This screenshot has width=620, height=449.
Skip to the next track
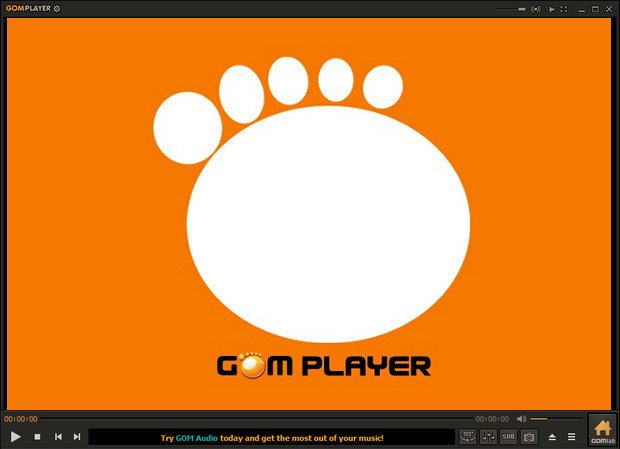pyautogui.click(x=77, y=437)
